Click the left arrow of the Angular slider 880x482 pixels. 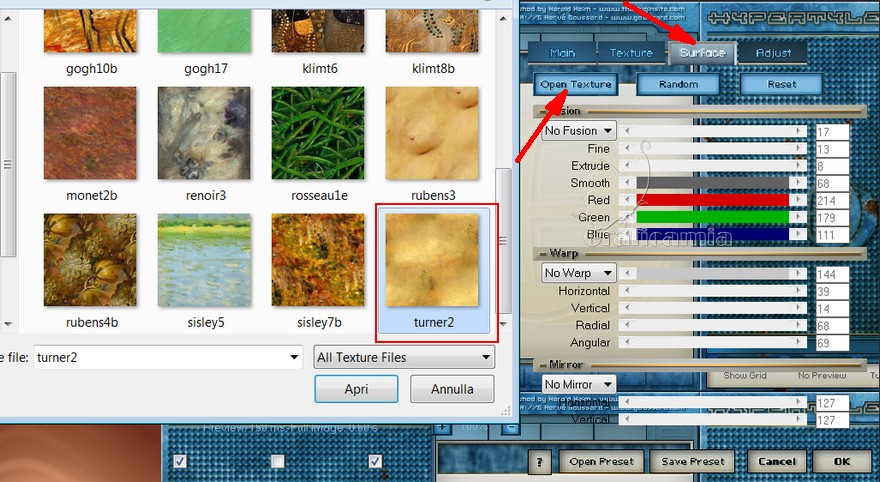point(627,342)
